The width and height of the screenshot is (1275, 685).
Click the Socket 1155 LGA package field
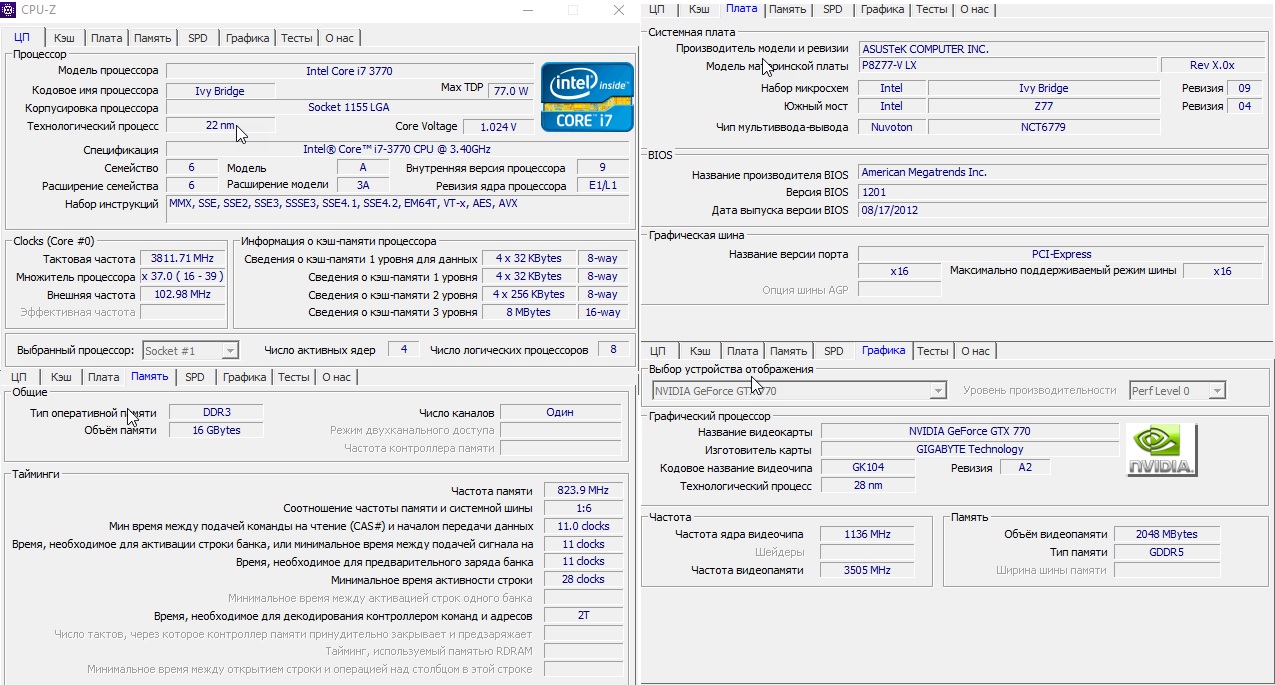(348, 107)
